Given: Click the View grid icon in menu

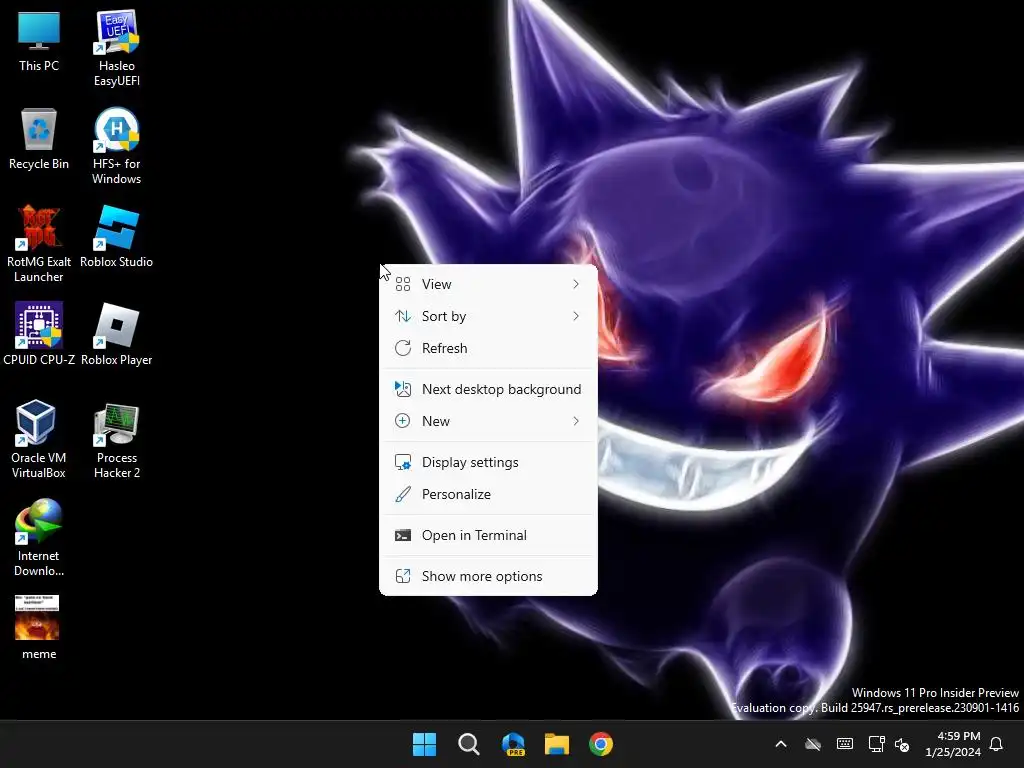Looking at the screenshot, I should click(403, 284).
